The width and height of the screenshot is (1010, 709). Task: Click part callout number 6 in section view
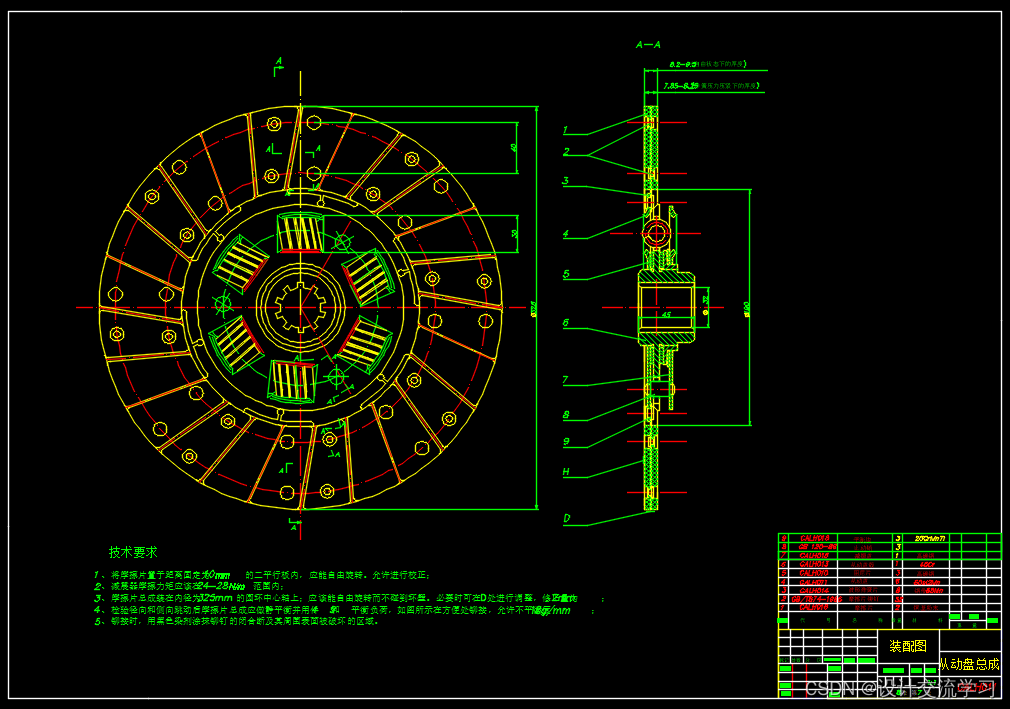pos(566,323)
